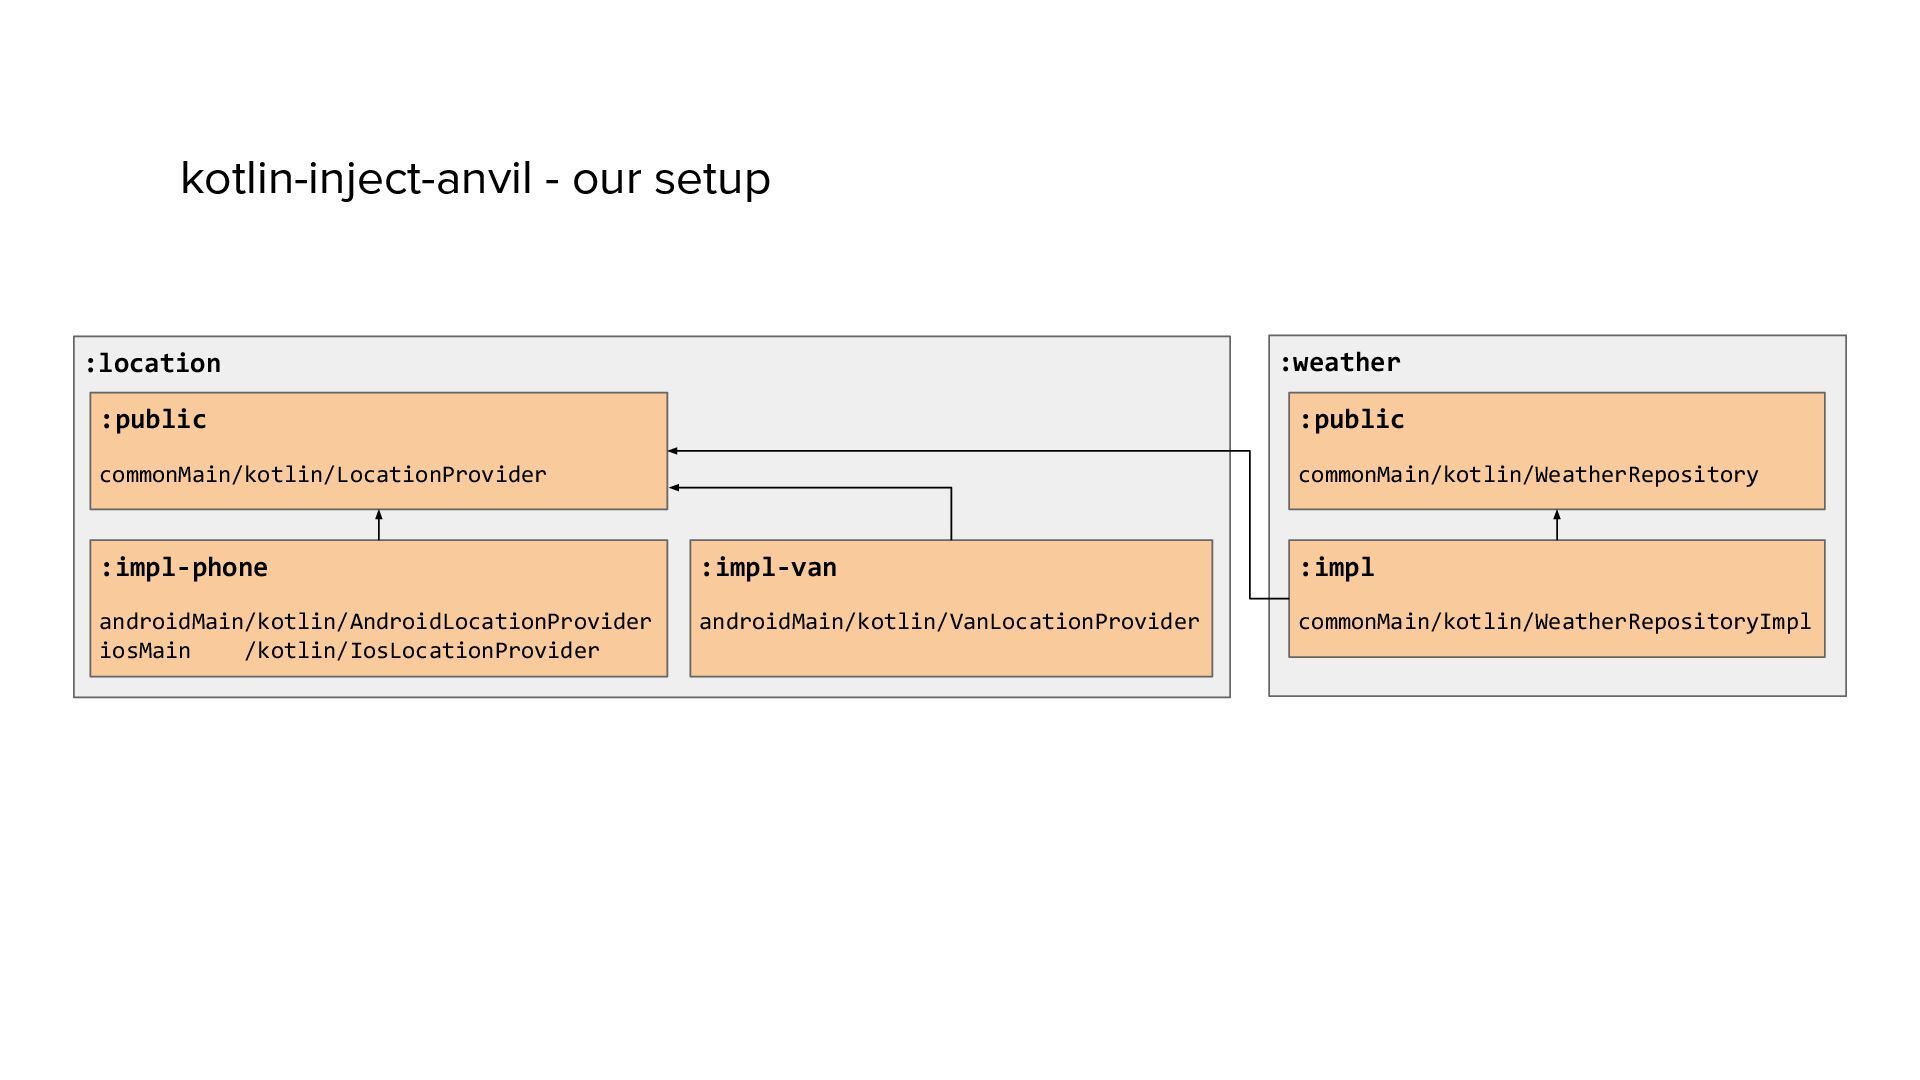Click arrow from :impl-phone to :public
This screenshot has width=1920, height=1080.
tap(379, 526)
